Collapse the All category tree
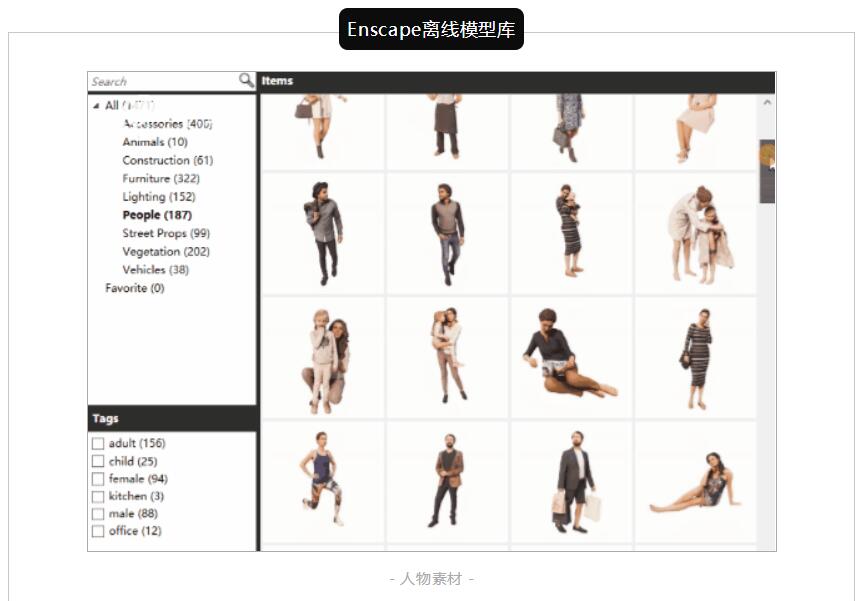This screenshot has height=601, width=862. [x=96, y=106]
